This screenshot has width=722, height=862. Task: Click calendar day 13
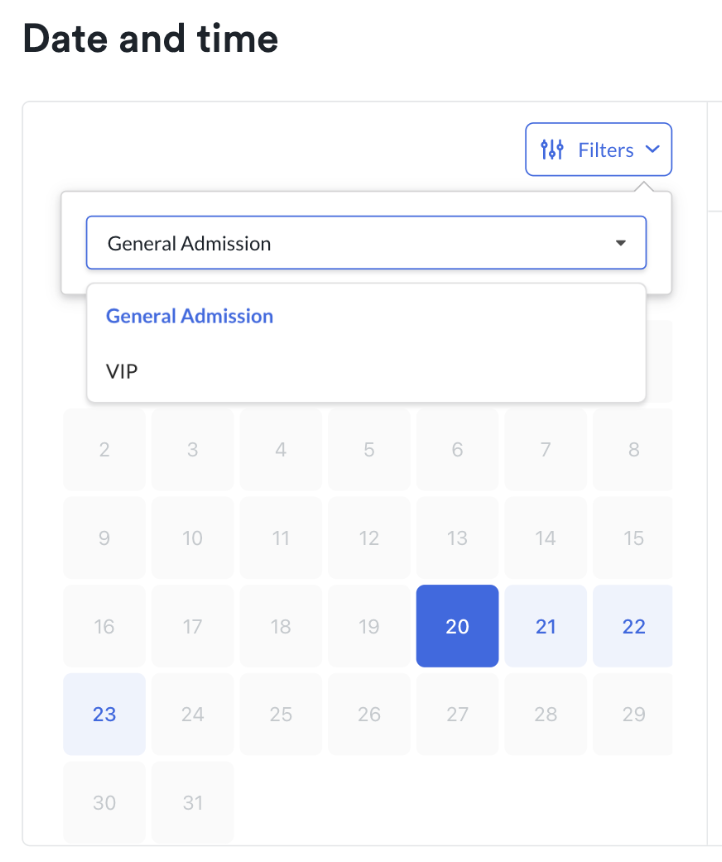tap(458, 538)
